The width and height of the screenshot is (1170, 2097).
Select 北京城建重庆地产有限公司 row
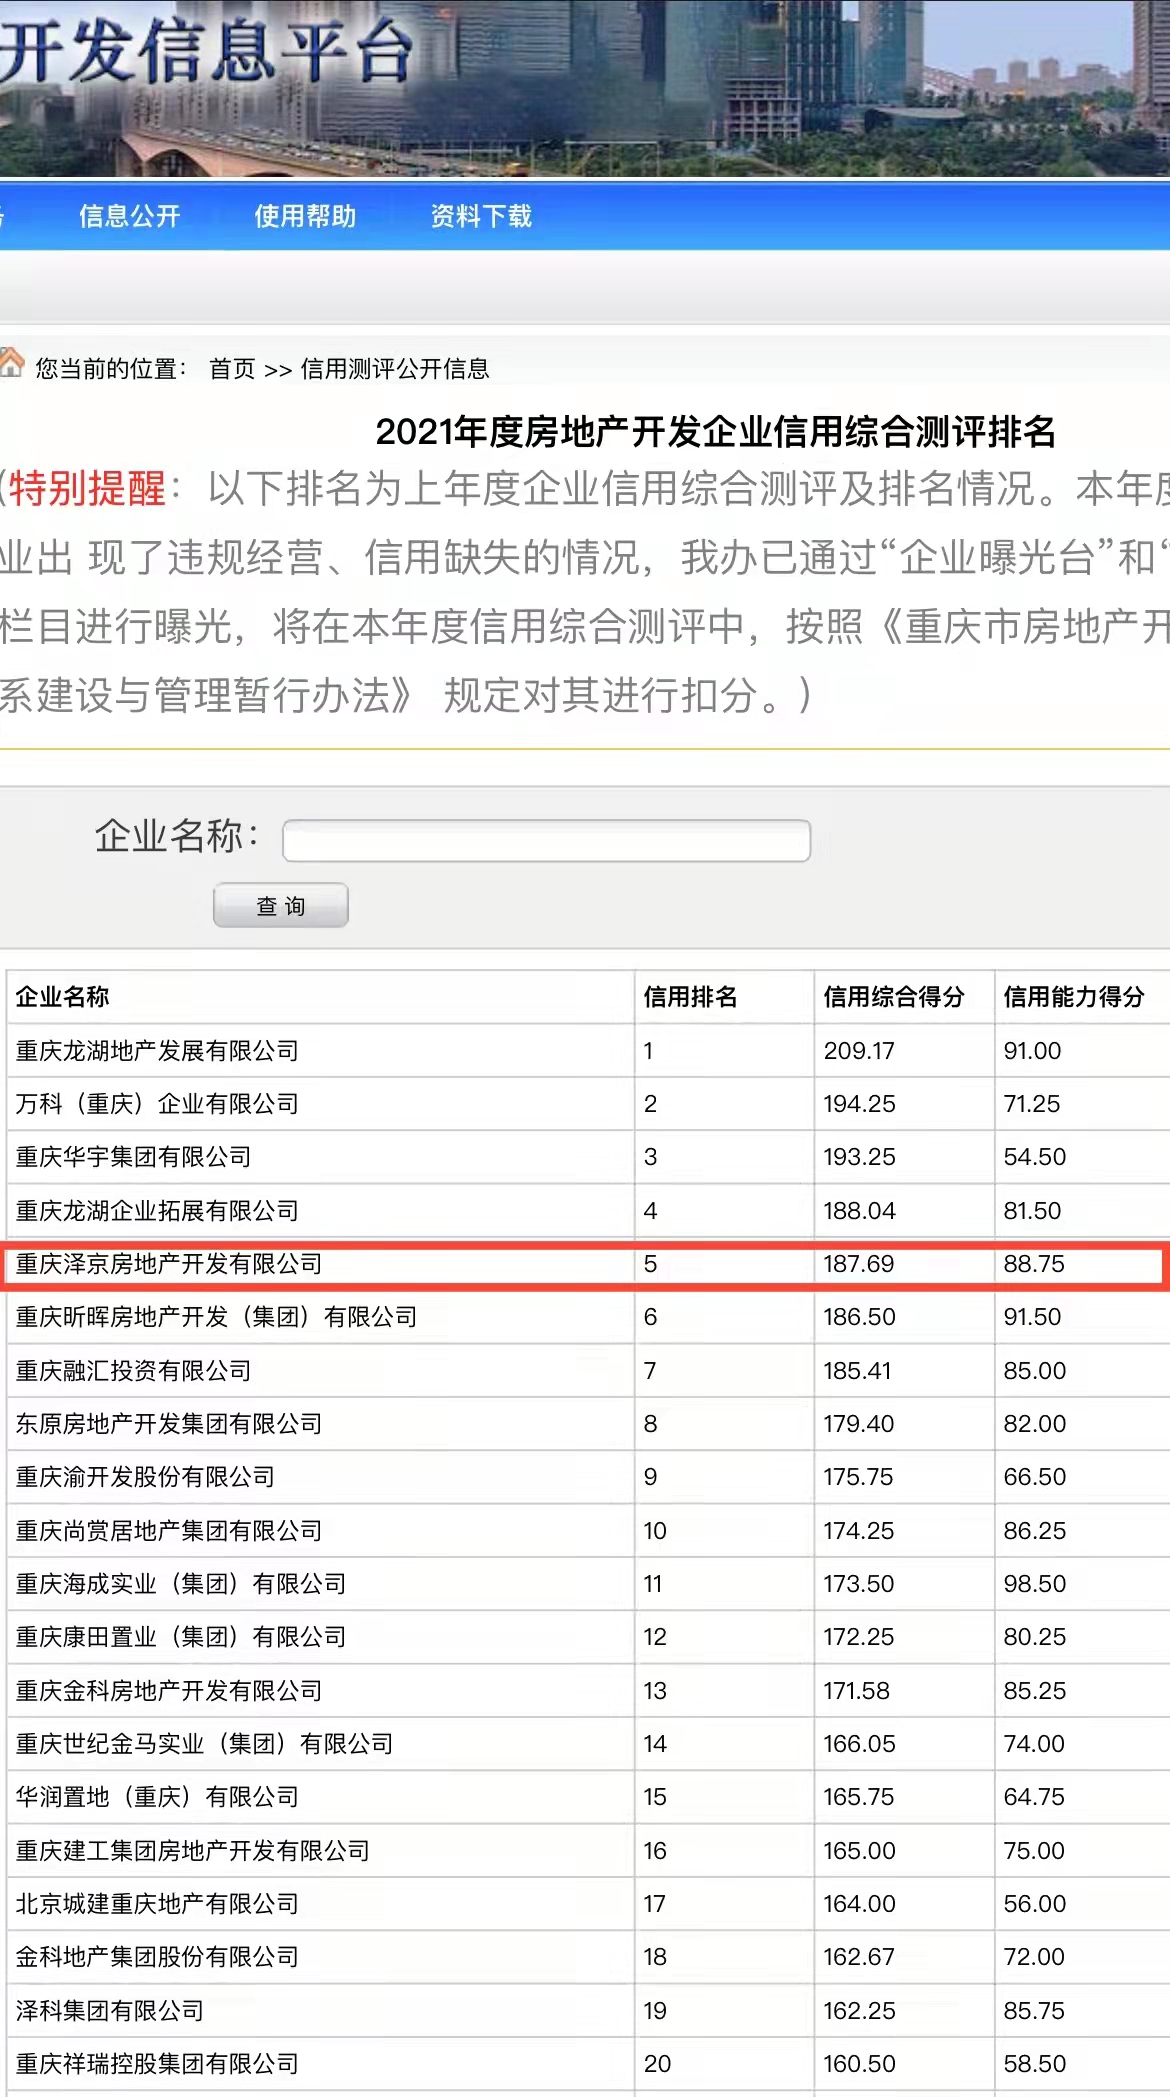[588, 1904]
